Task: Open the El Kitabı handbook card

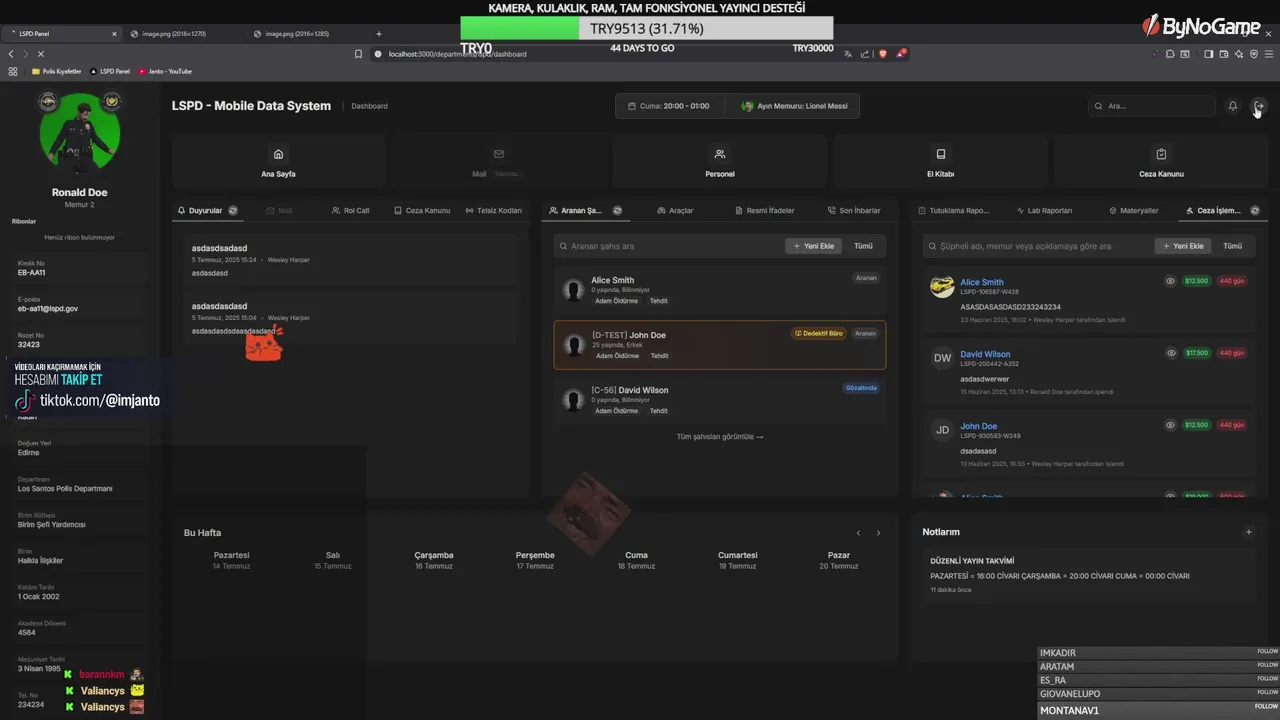Action: (940, 161)
